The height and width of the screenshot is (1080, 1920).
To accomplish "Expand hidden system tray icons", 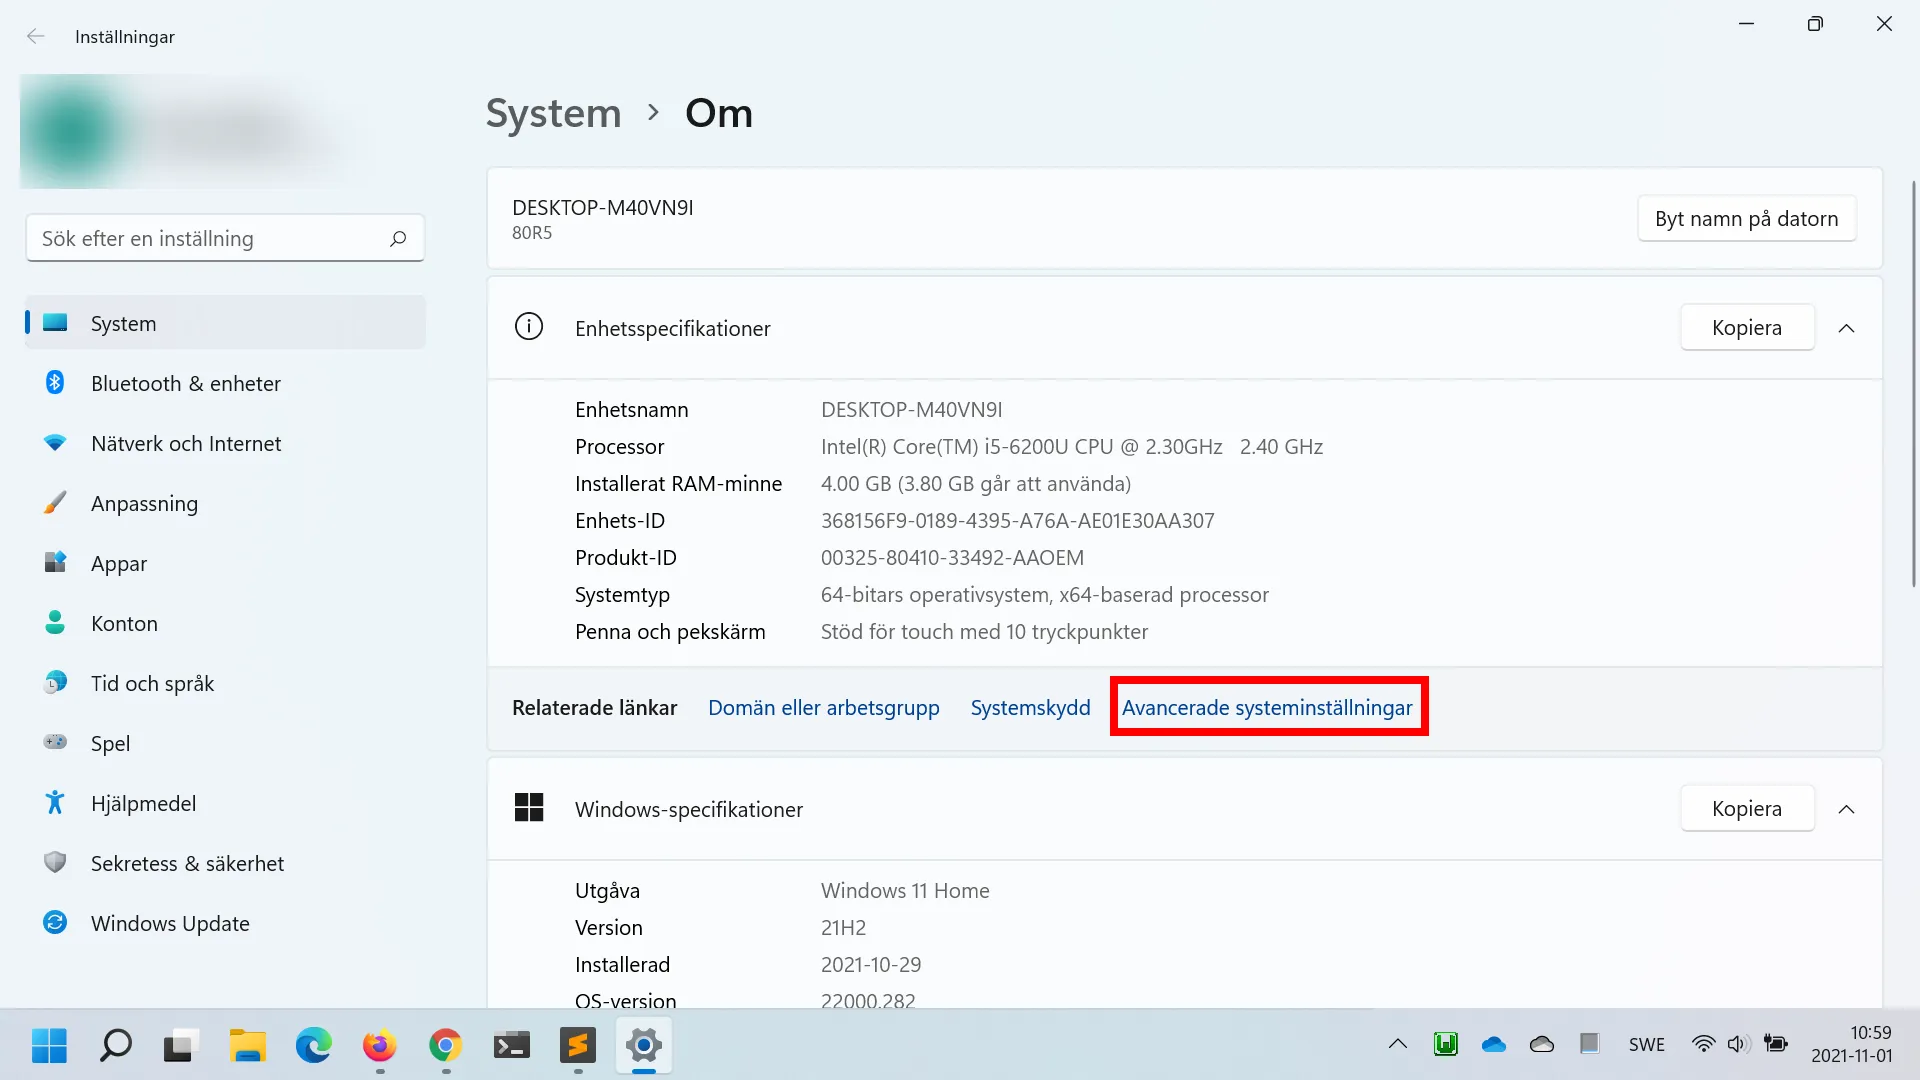I will coord(1398,1044).
